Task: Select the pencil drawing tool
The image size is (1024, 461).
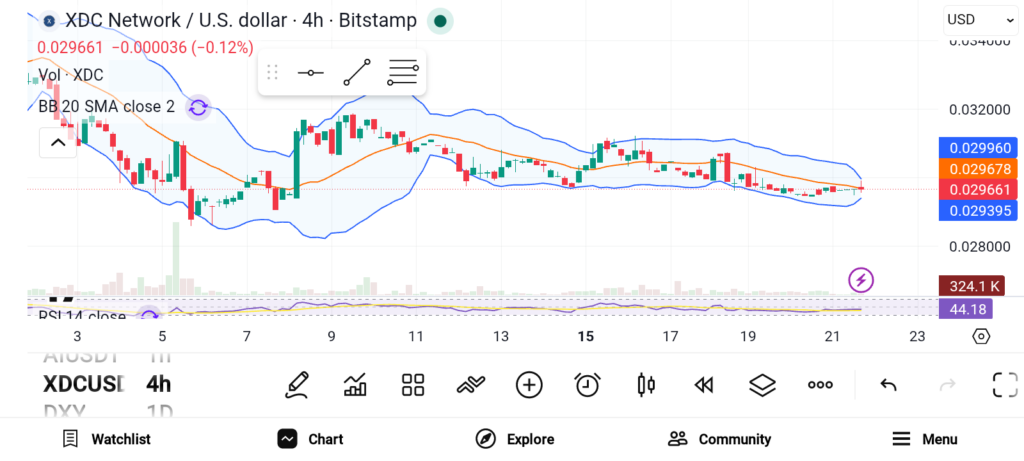Action: coord(297,385)
